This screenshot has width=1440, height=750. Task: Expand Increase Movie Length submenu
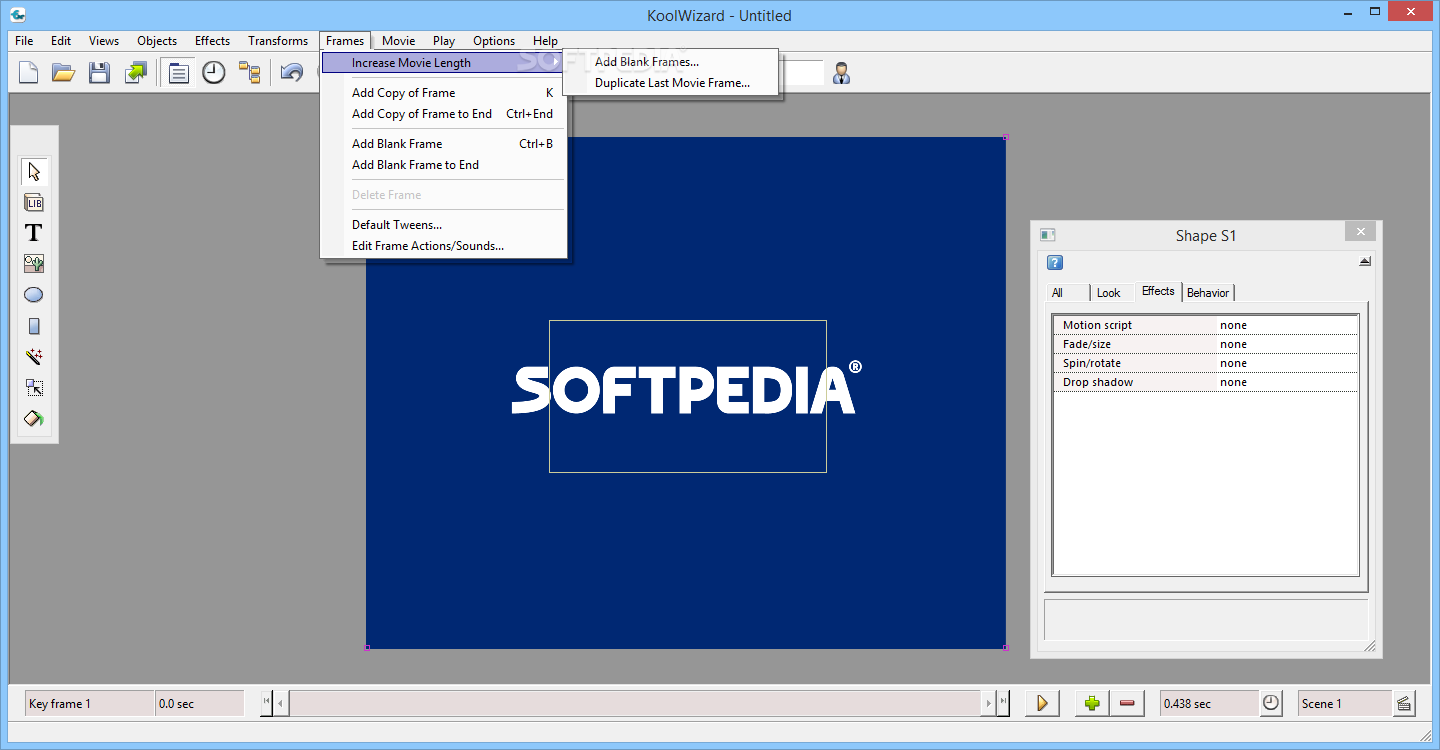point(443,63)
